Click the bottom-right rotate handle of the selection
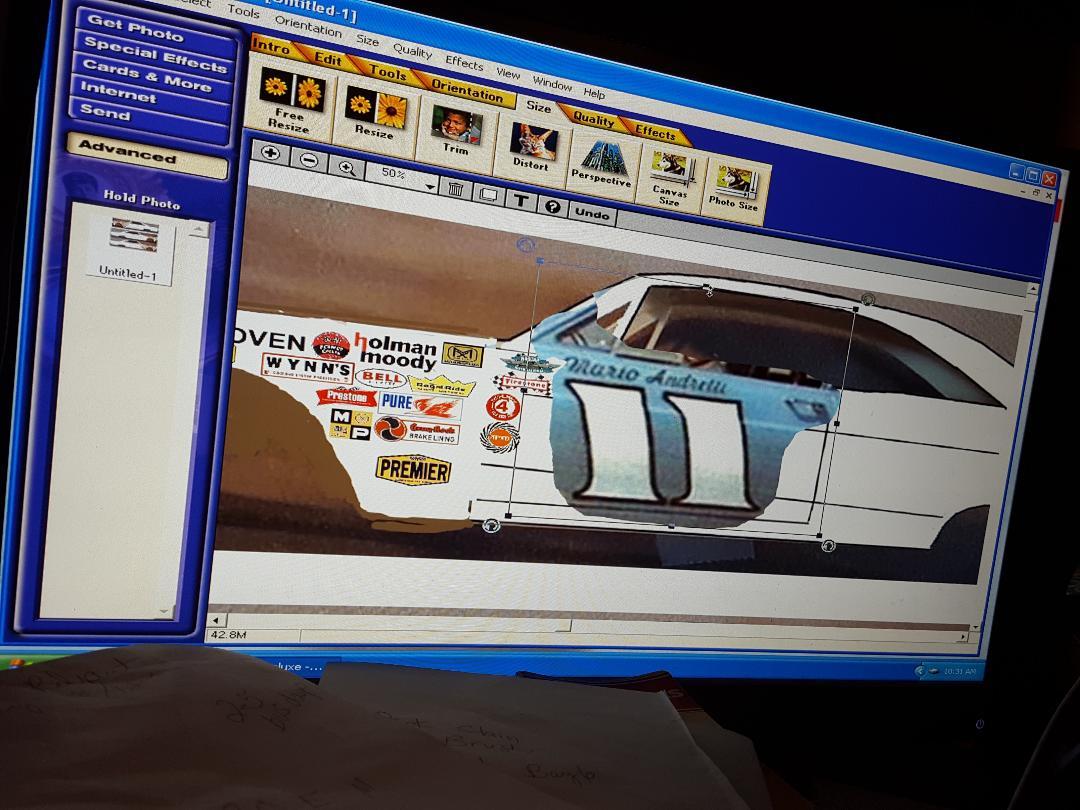This screenshot has height=810, width=1080. [828, 546]
